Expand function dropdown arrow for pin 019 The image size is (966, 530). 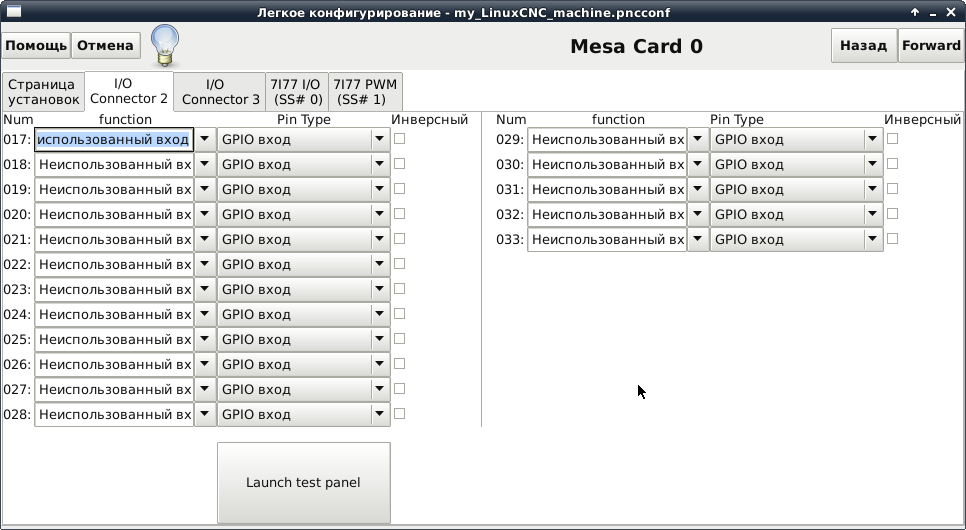(205, 189)
